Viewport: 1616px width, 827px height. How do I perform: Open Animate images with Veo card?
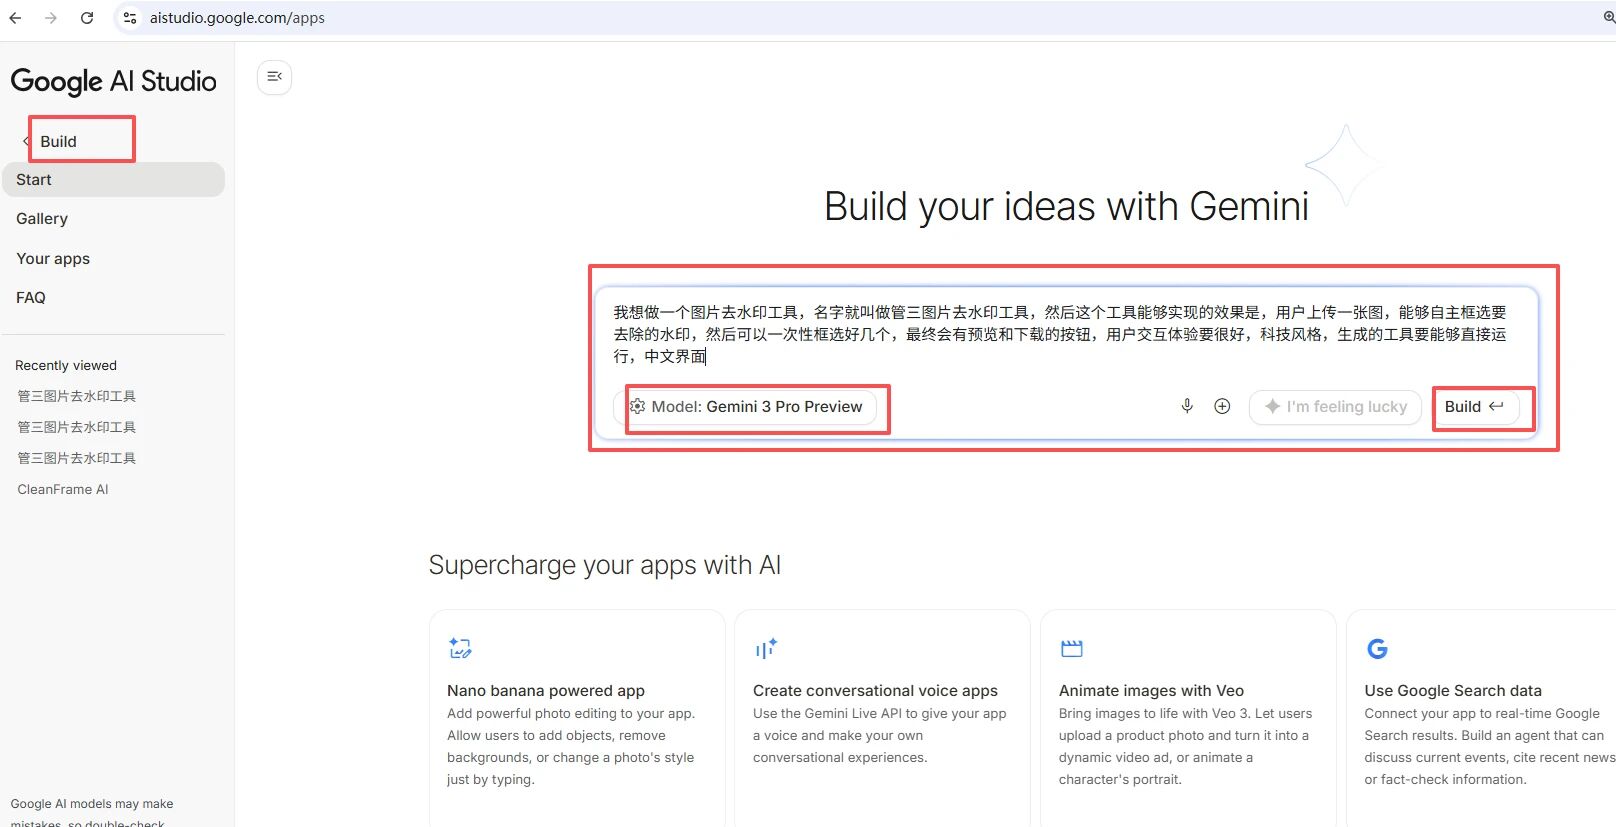(x=1188, y=718)
